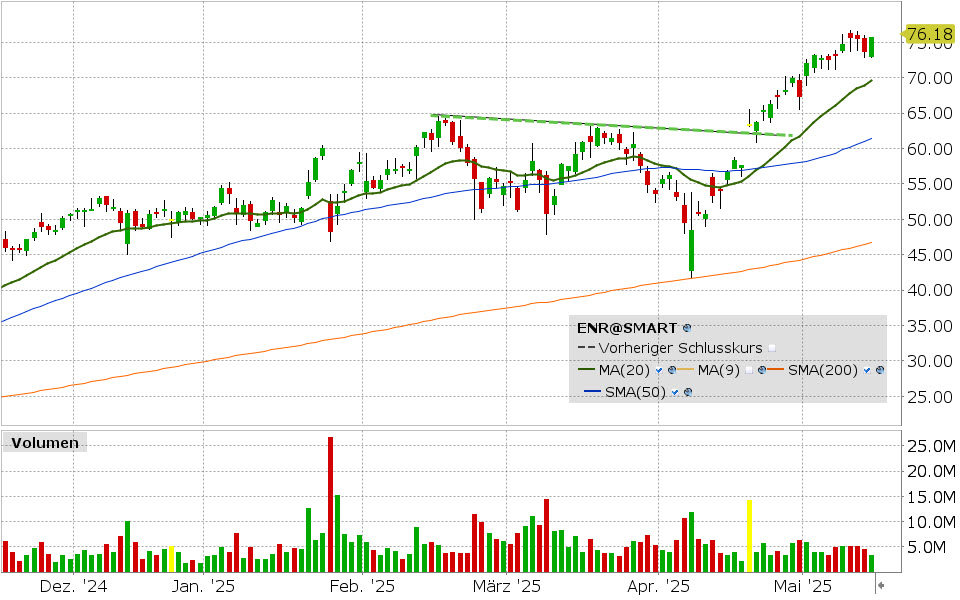
Task: Uncheck the SMA(200) visibility checkbox
Action: (x=867, y=370)
